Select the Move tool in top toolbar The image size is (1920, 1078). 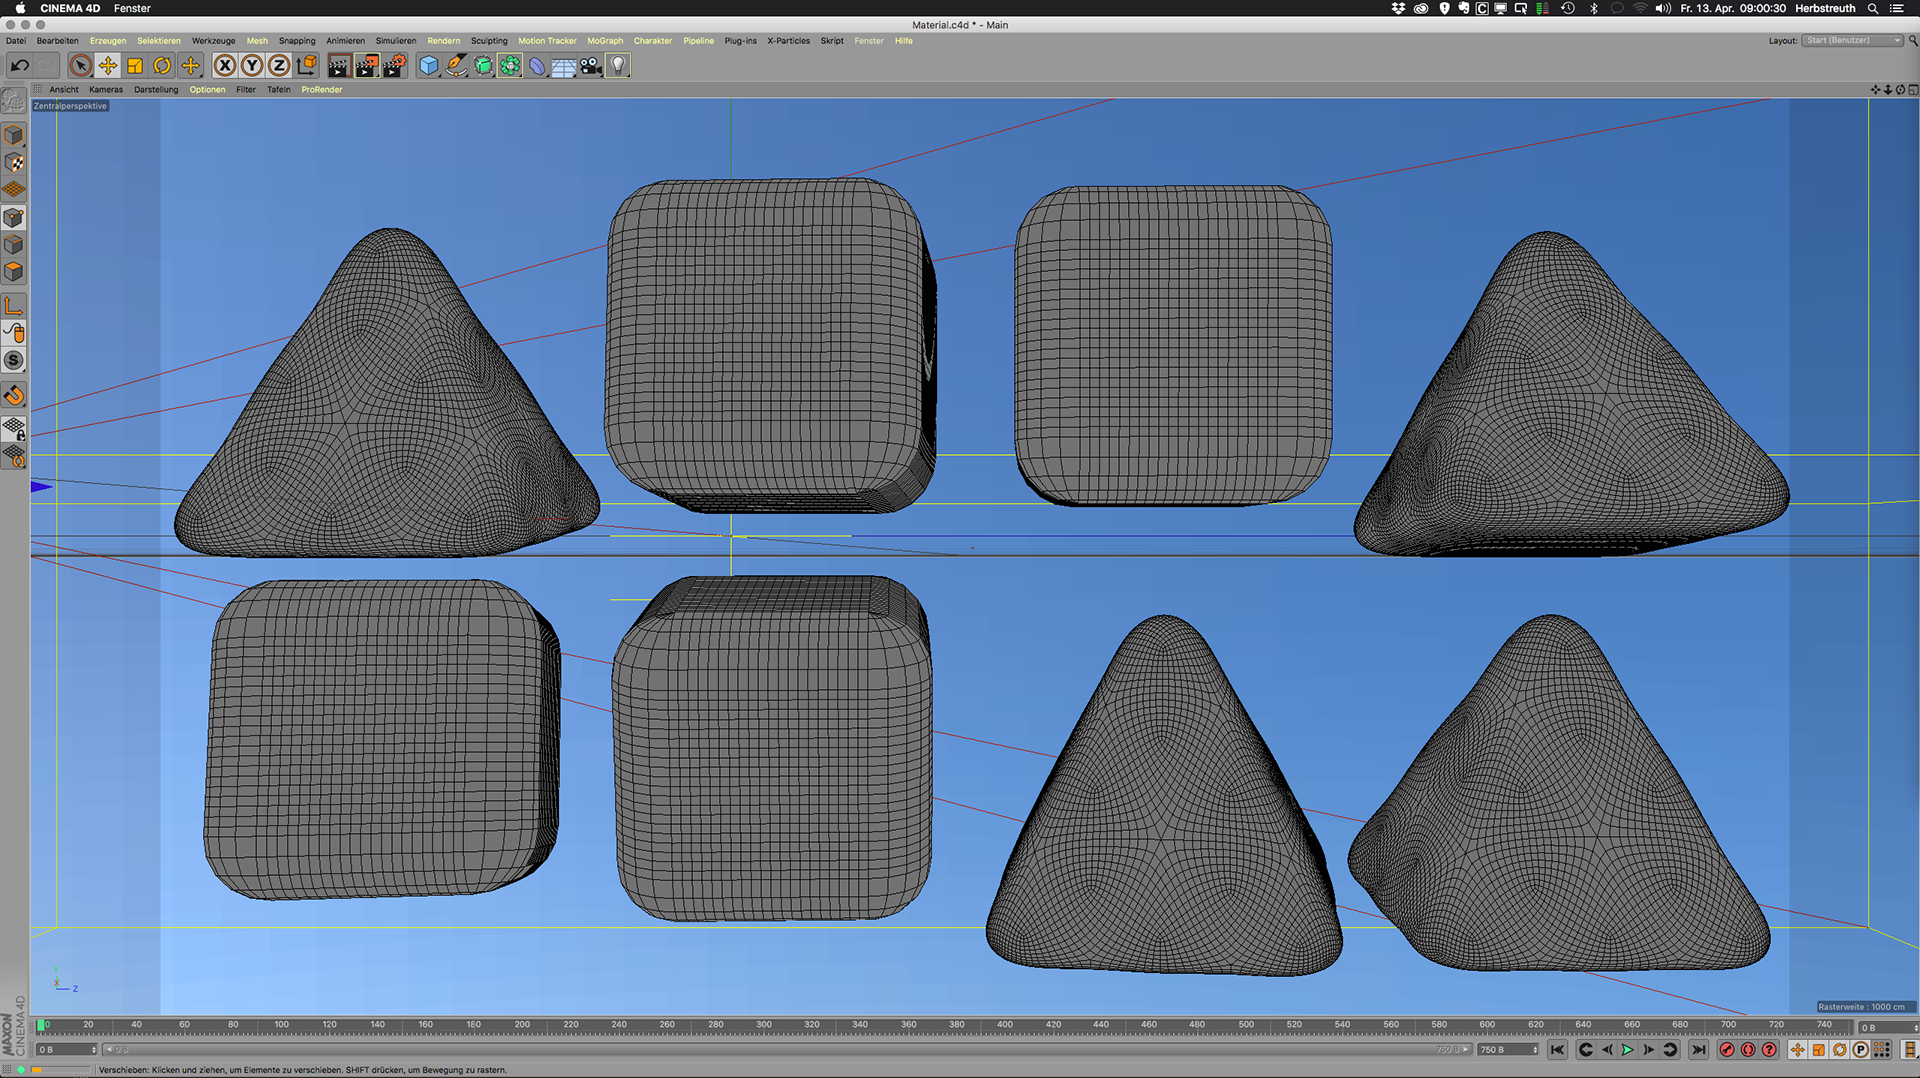(x=108, y=66)
